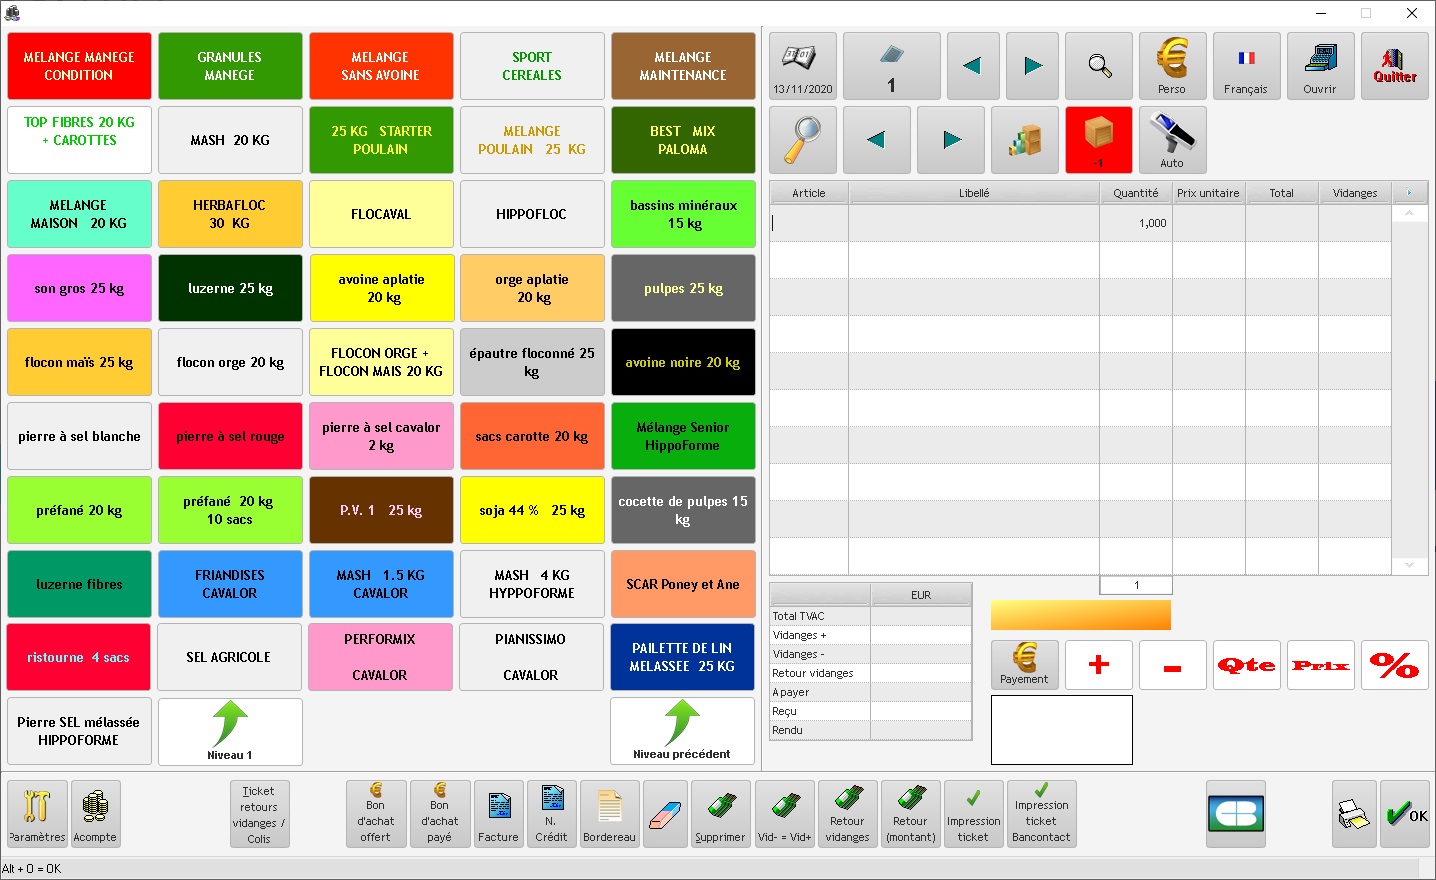1436x880 pixels.
Task: Open the Perso euro icon
Action: (x=1172, y=66)
